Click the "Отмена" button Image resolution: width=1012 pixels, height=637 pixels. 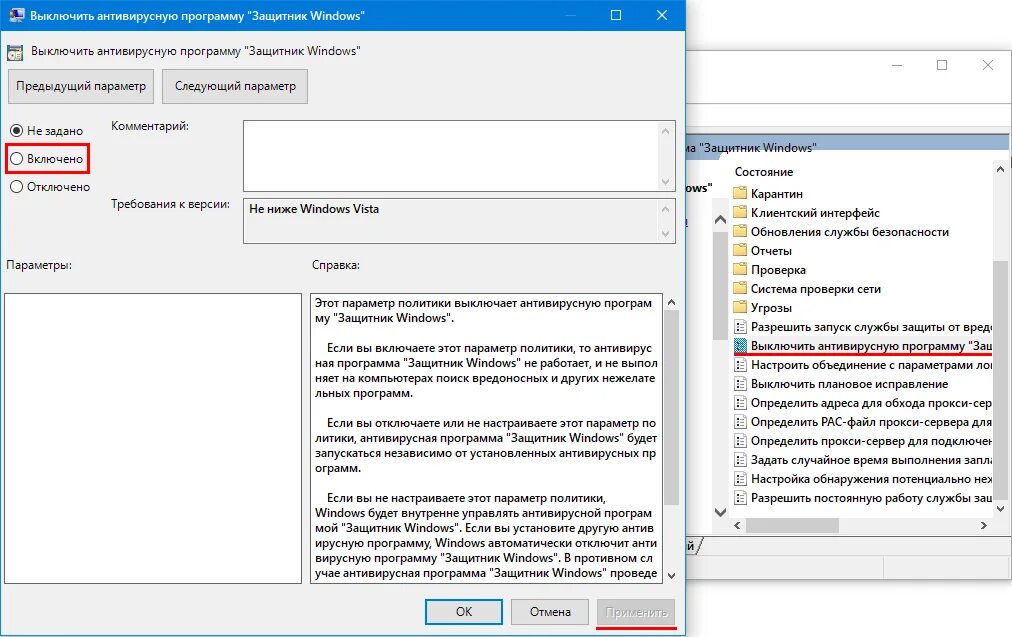550,612
